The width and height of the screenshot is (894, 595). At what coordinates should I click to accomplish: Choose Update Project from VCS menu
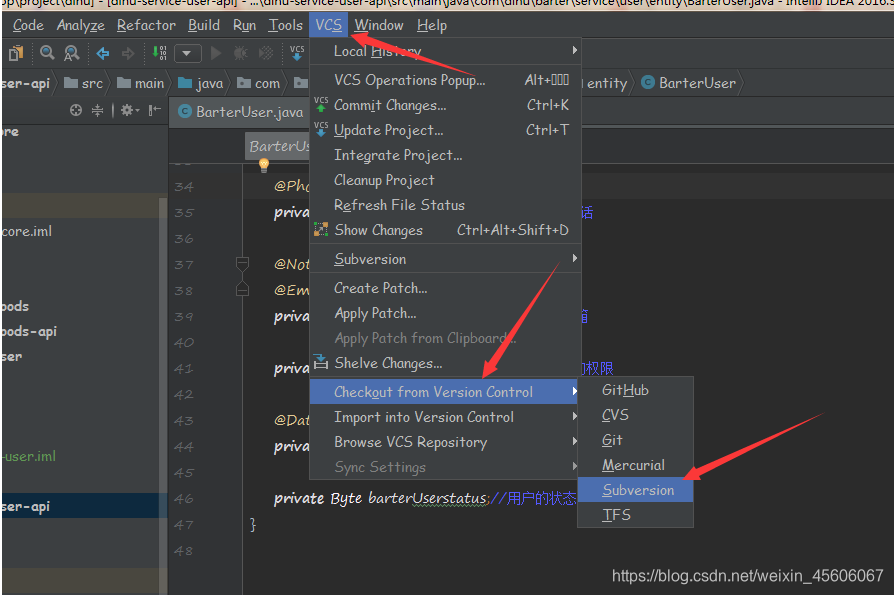tap(445, 130)
